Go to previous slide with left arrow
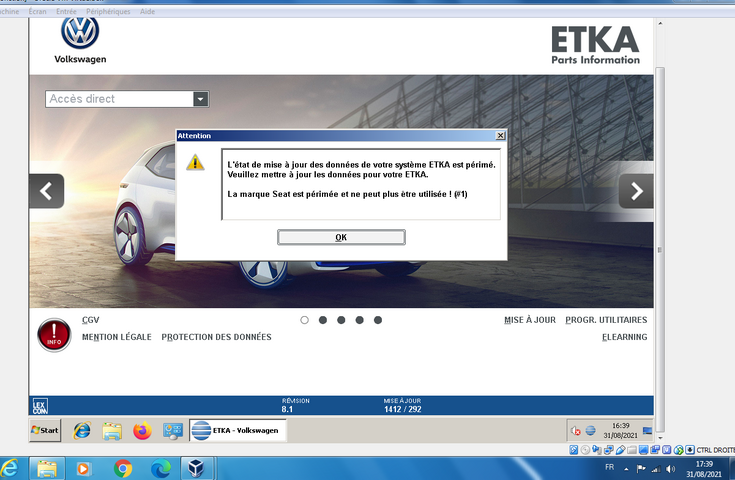This screenshot has height=480, width=735. 46,191
